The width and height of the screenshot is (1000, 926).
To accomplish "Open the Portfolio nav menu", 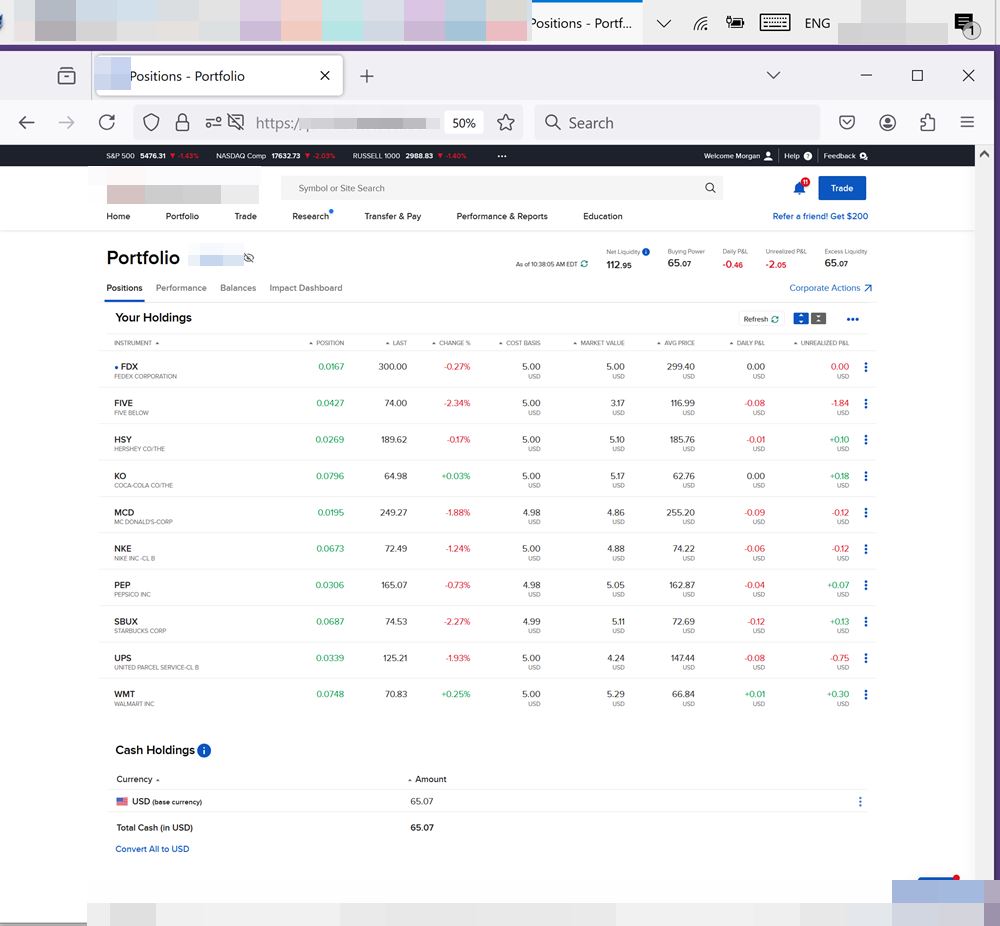I will pos(182,216).
